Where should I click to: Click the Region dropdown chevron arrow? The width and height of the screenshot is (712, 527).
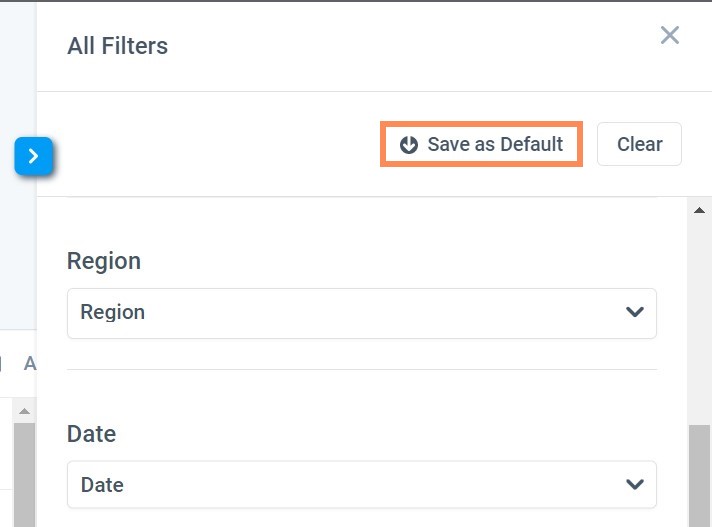634,312
